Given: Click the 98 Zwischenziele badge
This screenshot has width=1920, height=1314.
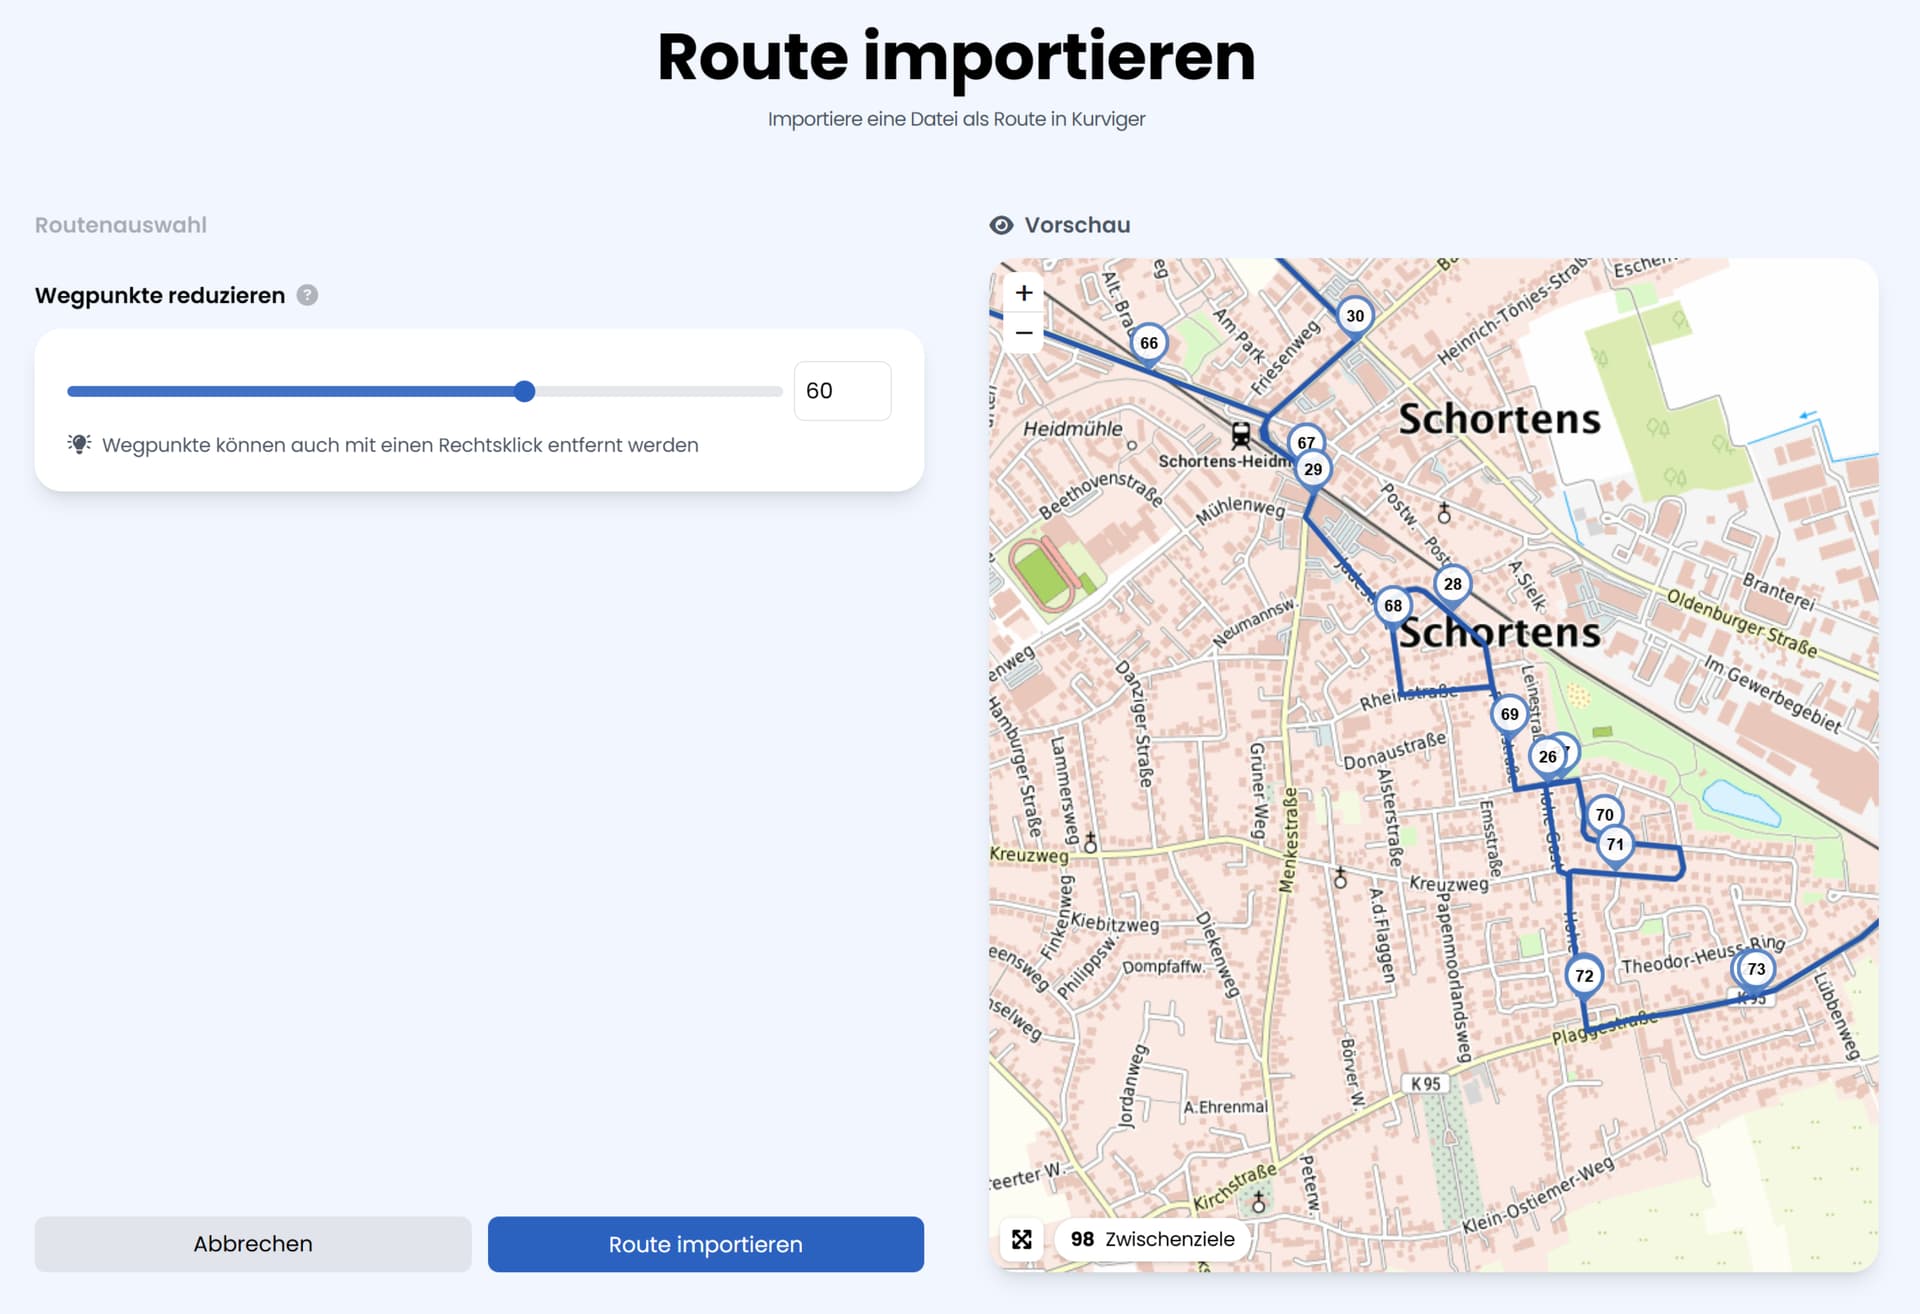Looking at the screenshot, I should [1152, 1239].
